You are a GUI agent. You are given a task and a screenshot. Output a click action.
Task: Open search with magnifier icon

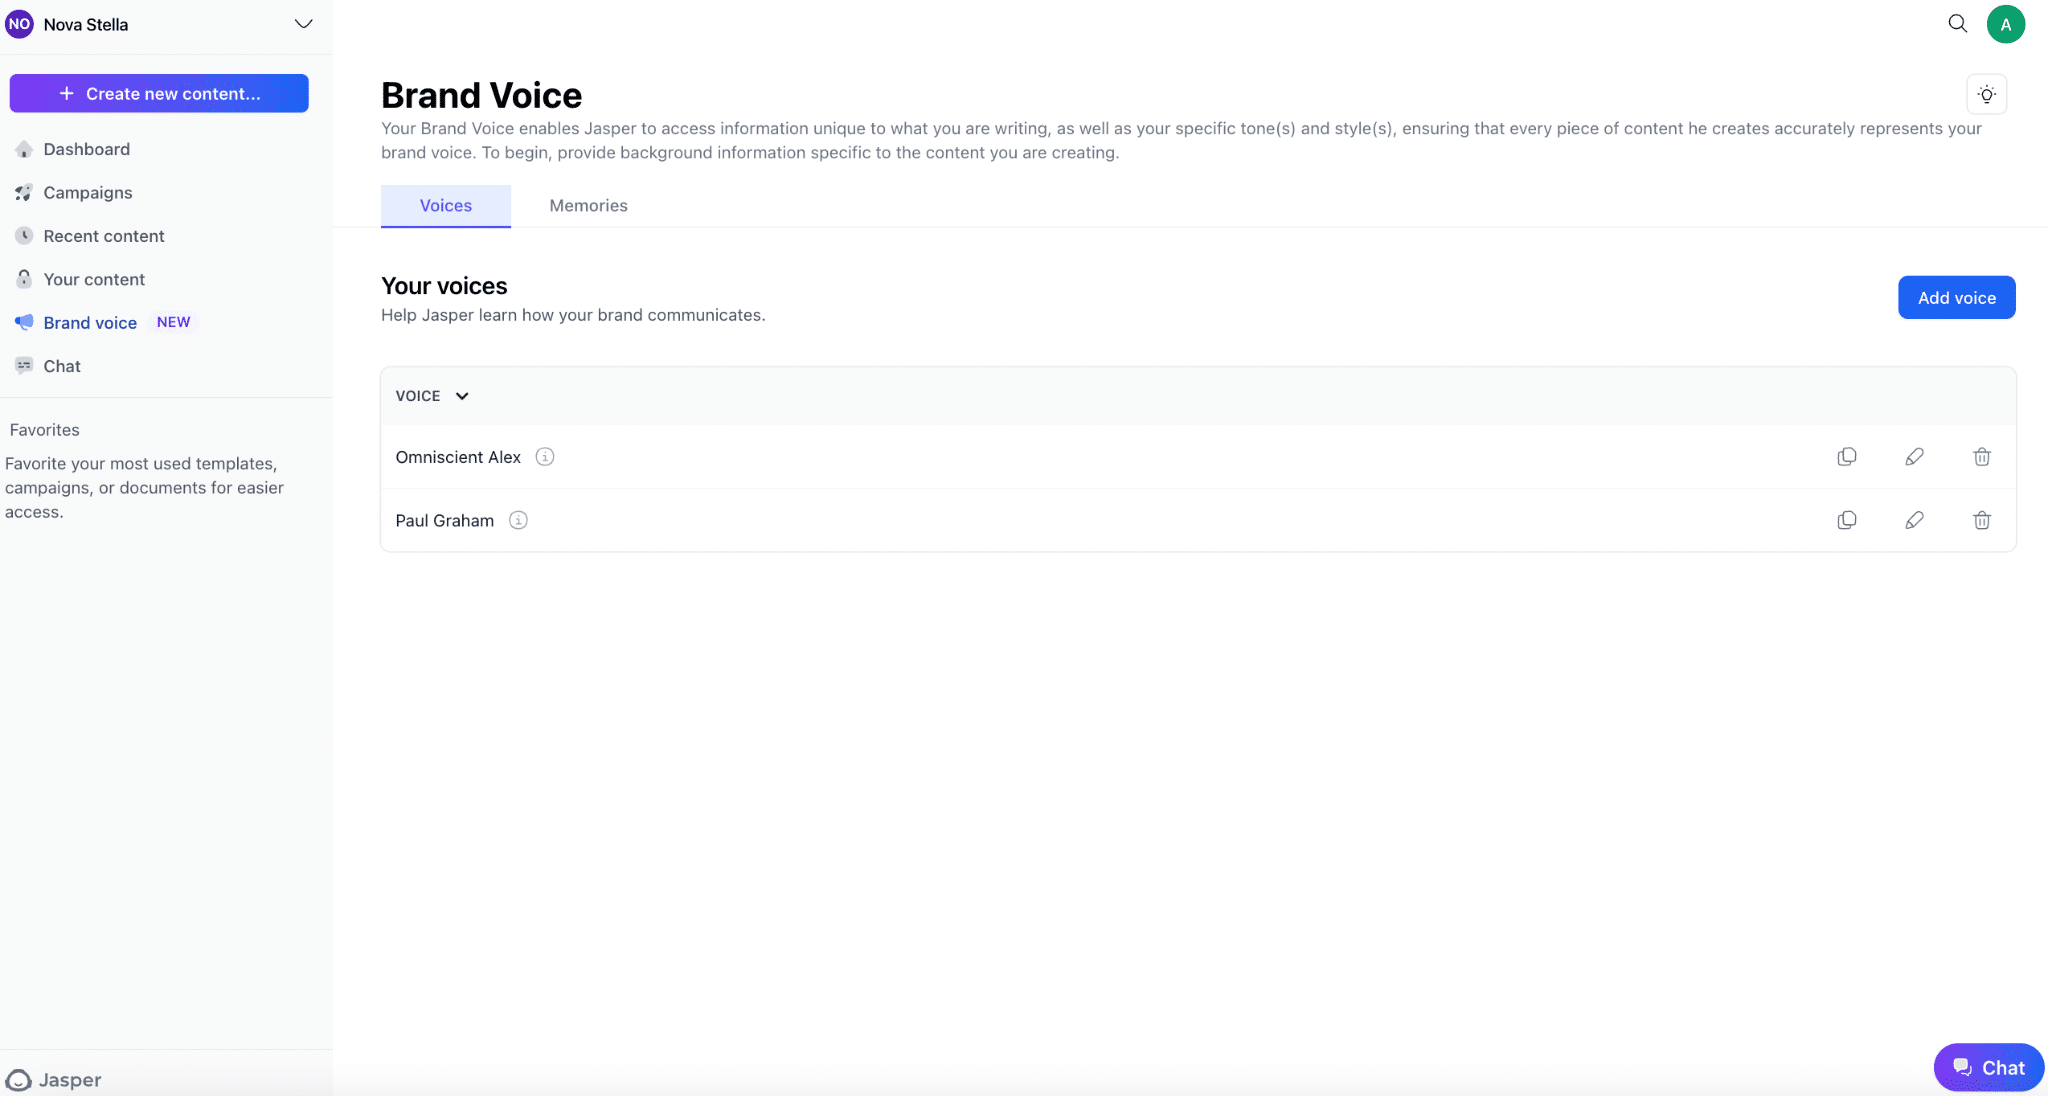pos(1957,24)
